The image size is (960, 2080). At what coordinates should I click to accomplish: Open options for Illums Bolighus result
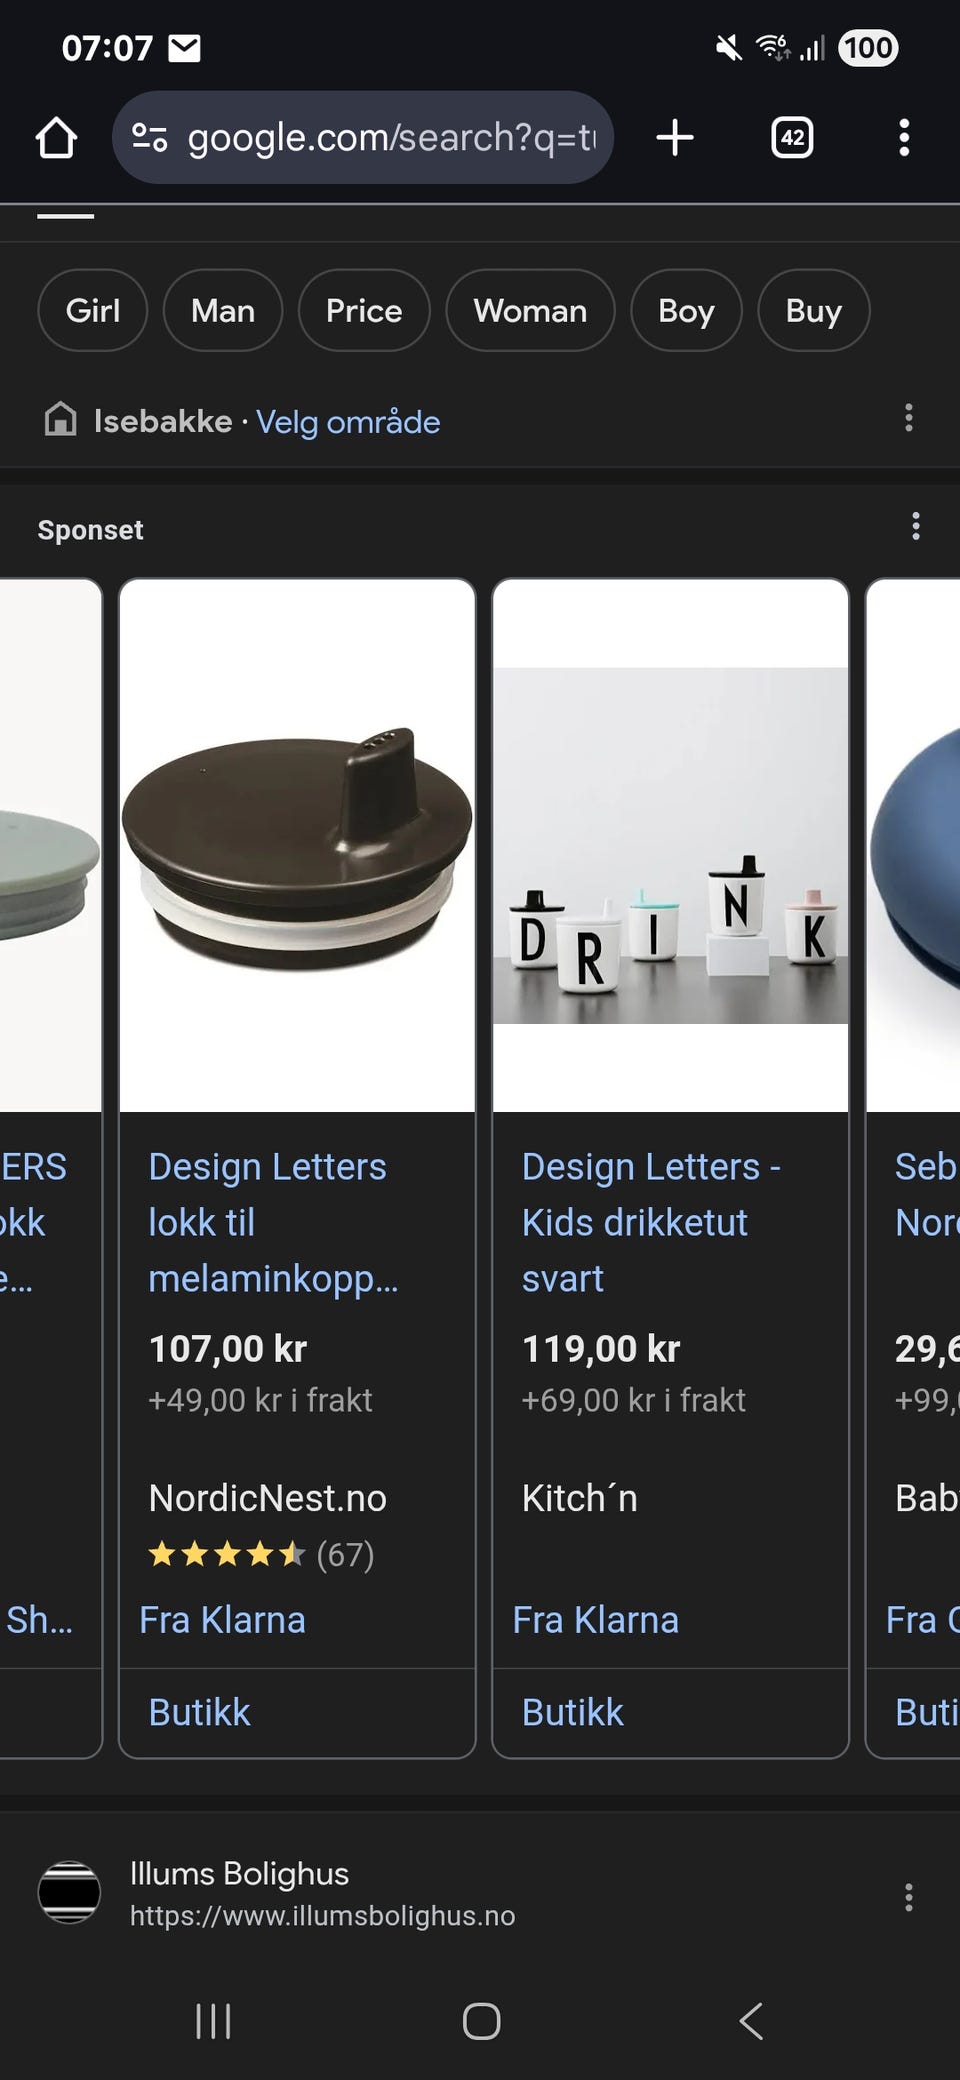click(x=909, y=1898)
